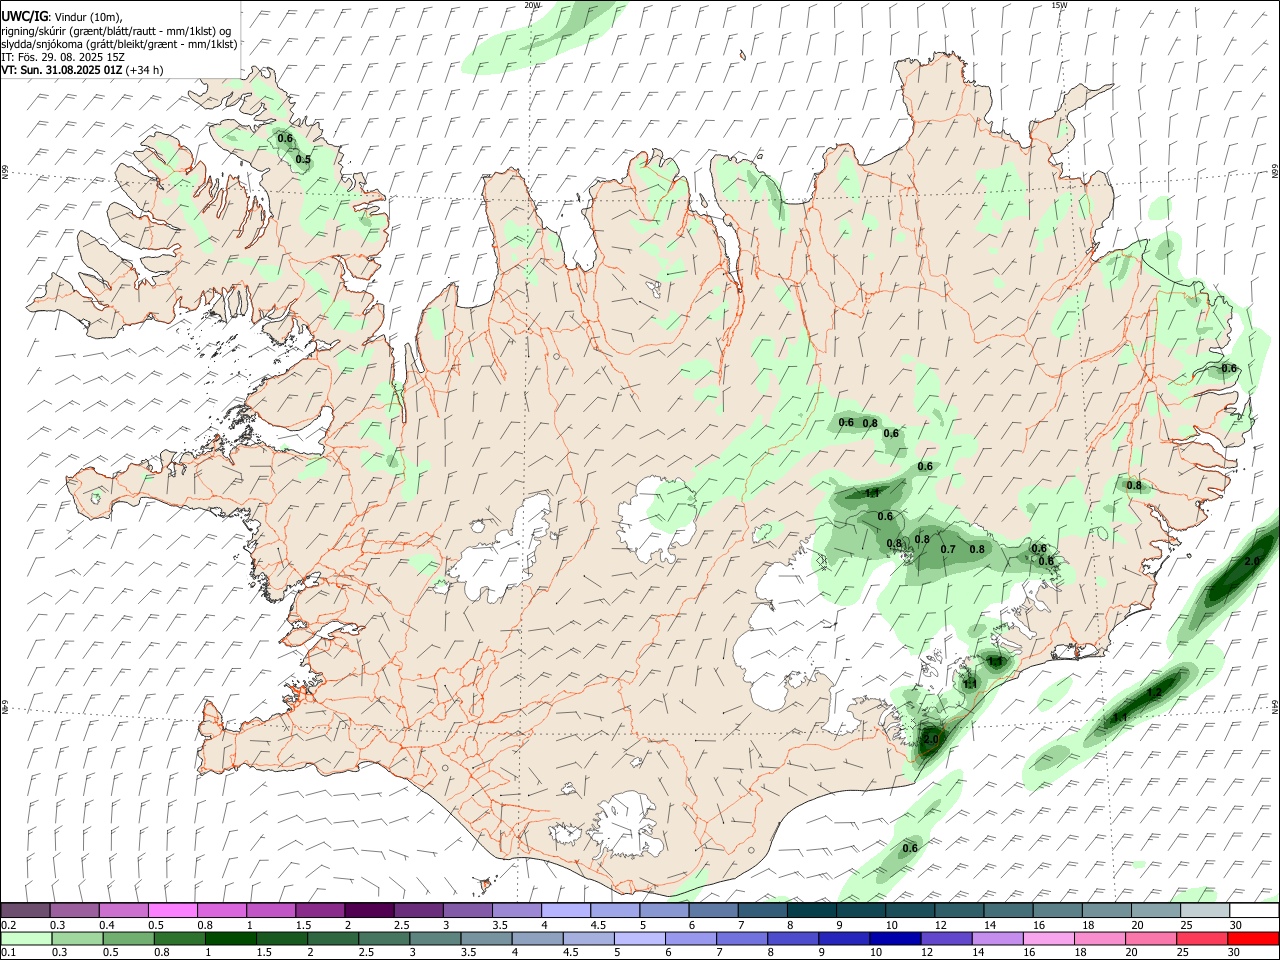Click the lower lilac swatch labeled 14
This screenshot has height=960, width=1280.
(x=998, y=939)
